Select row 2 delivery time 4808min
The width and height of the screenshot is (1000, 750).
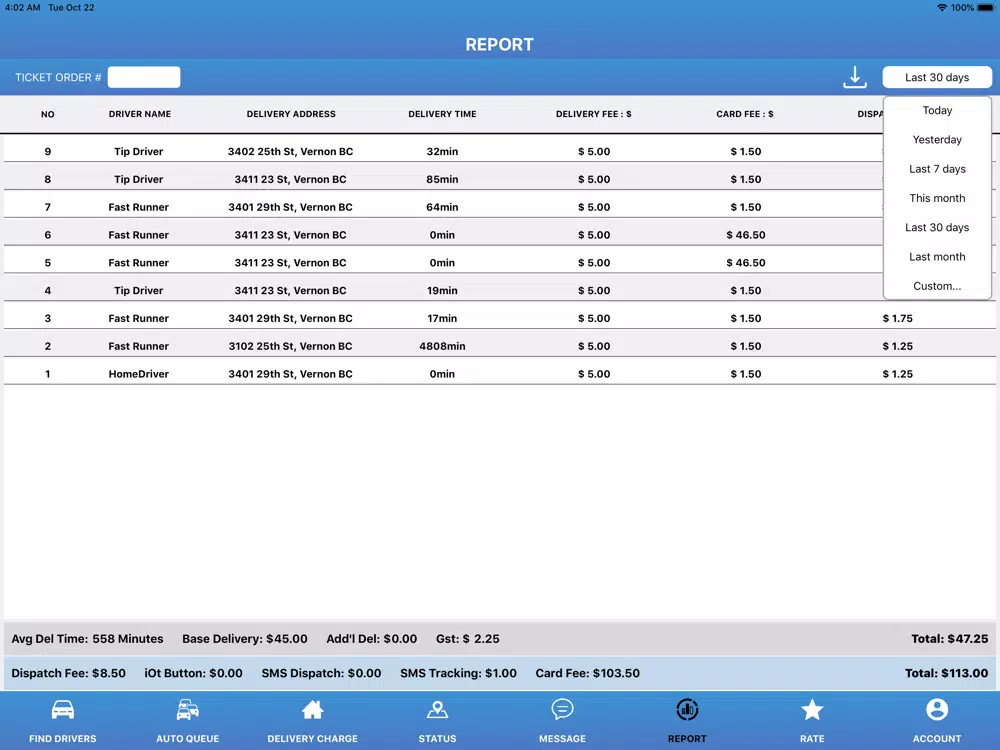442,346
